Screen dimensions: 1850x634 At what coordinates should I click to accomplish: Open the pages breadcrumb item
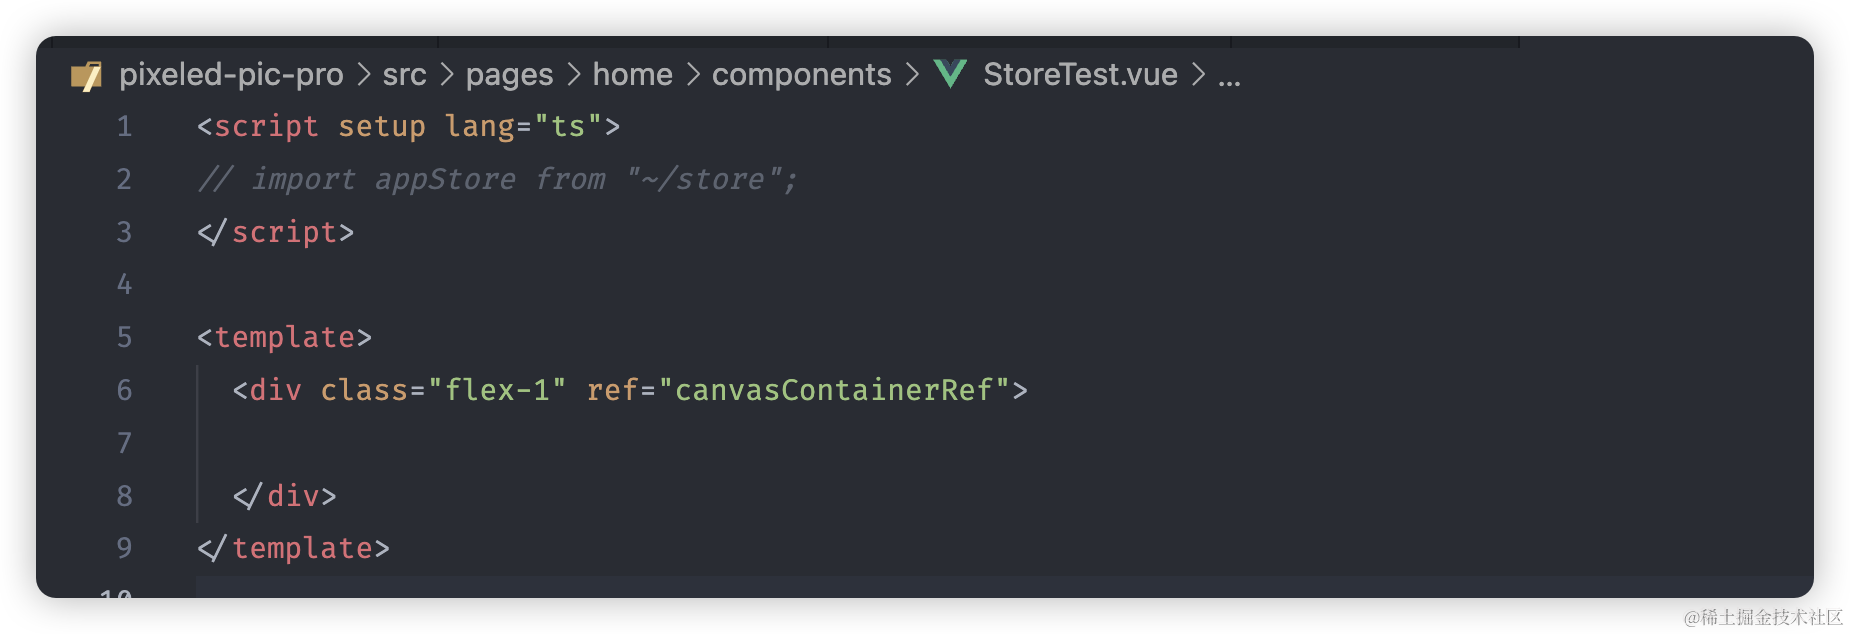509,75
